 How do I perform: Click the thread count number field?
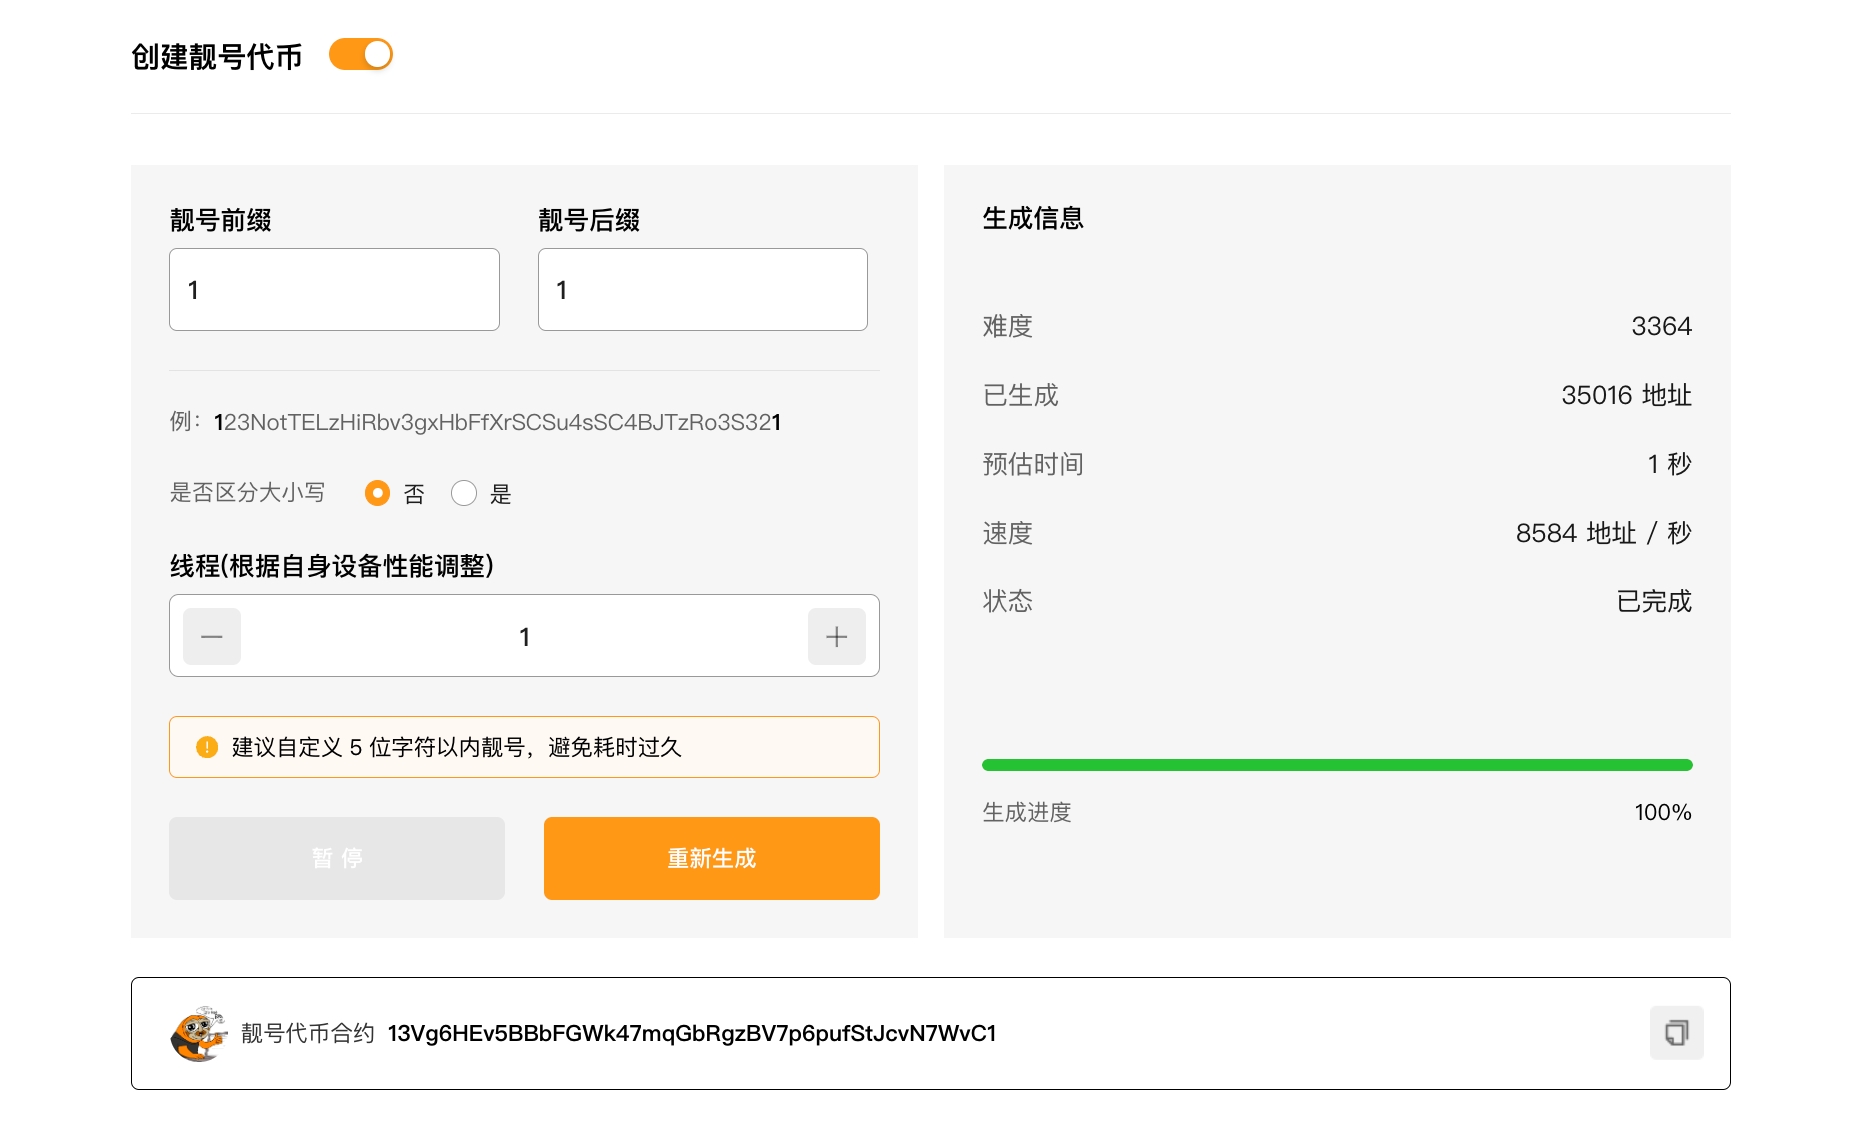pyautogui.click(x=524, y=637)
